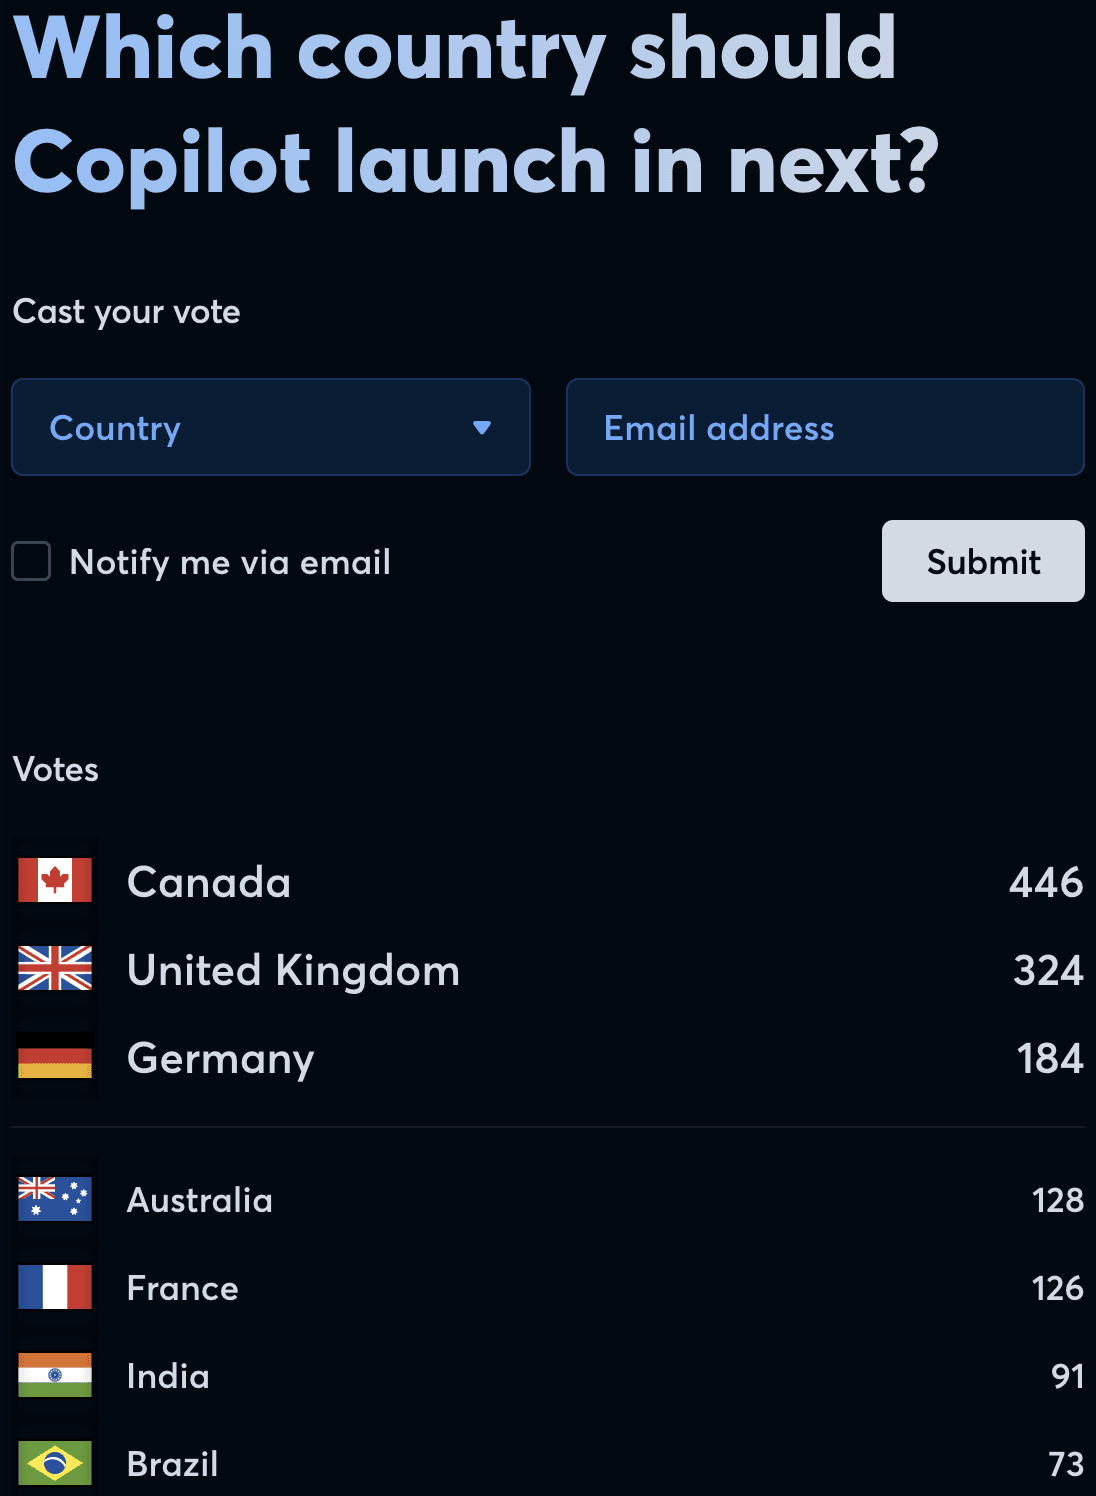The image size is (1096, 1496).
Task: Click the Australia flag icon
Action: coord(55,1199)
